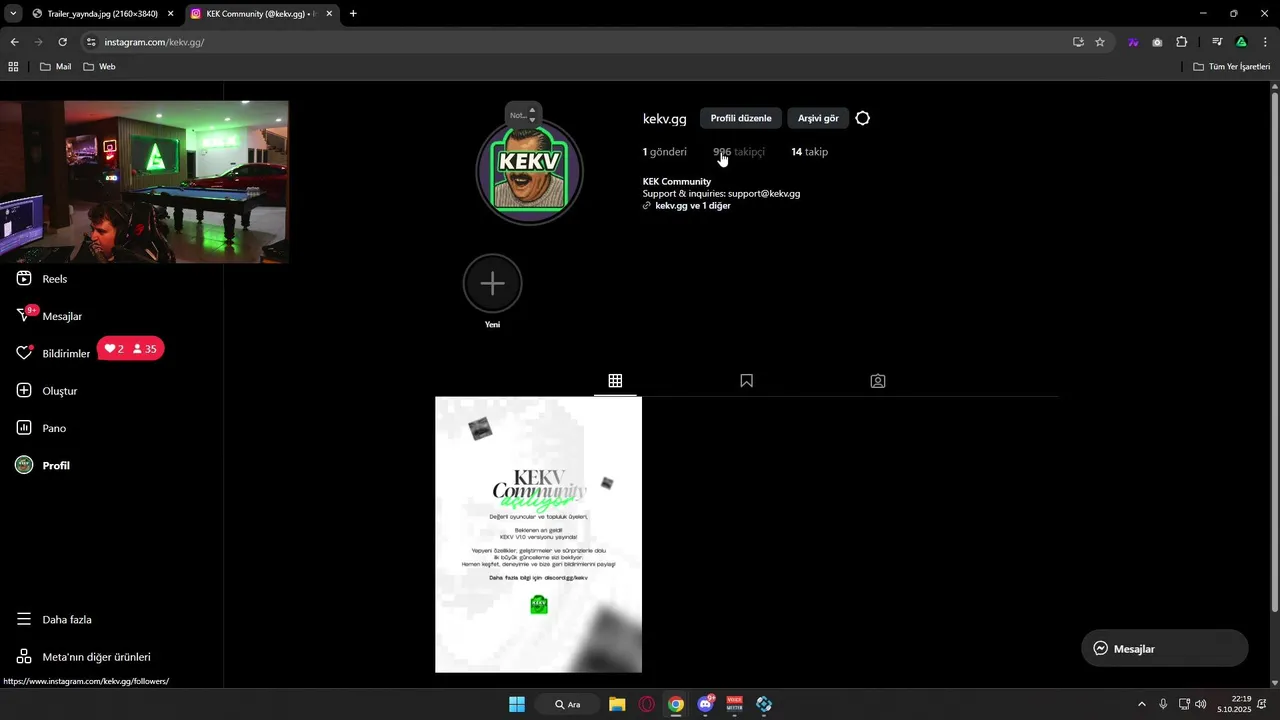Open Tüm Yer İşaretleri folder
Viewport: 1280px width, 720px height.
pos(1231,66)
